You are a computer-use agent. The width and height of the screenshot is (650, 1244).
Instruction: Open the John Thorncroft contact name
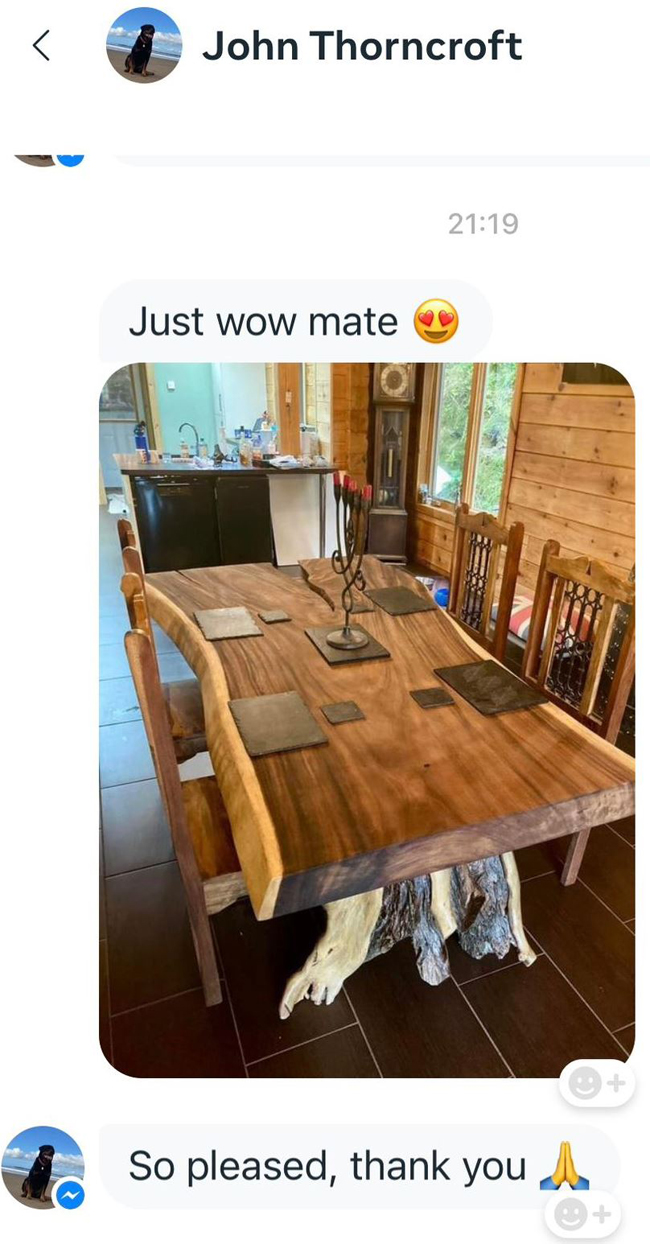362,46
